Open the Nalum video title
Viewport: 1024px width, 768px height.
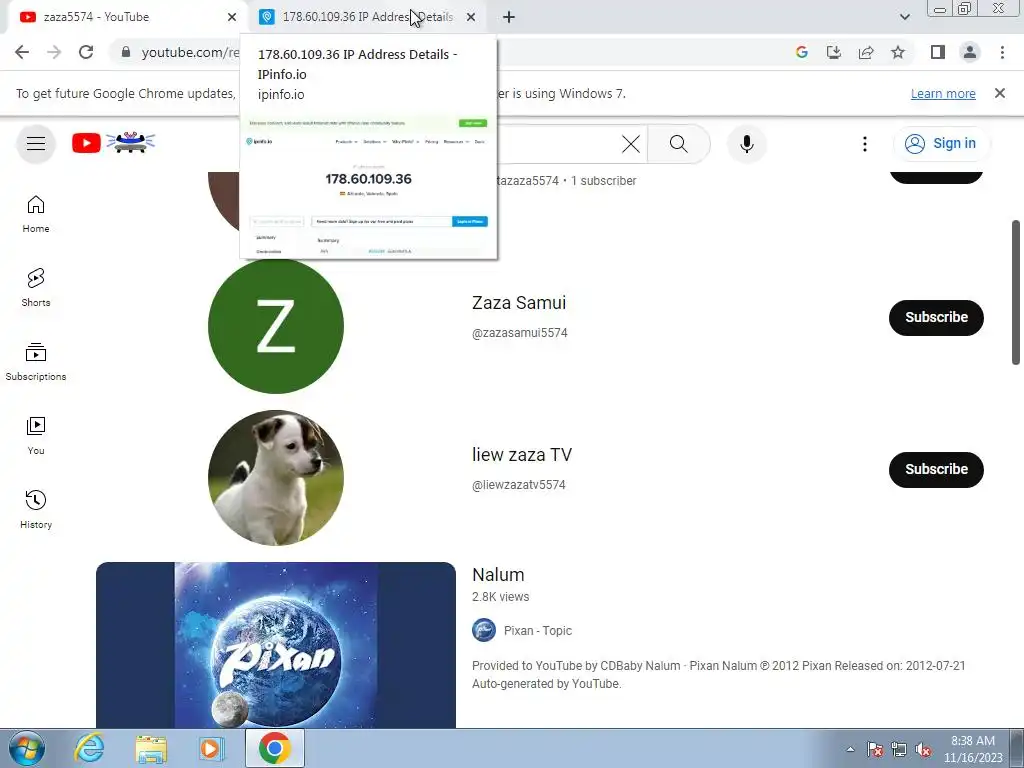498,575
